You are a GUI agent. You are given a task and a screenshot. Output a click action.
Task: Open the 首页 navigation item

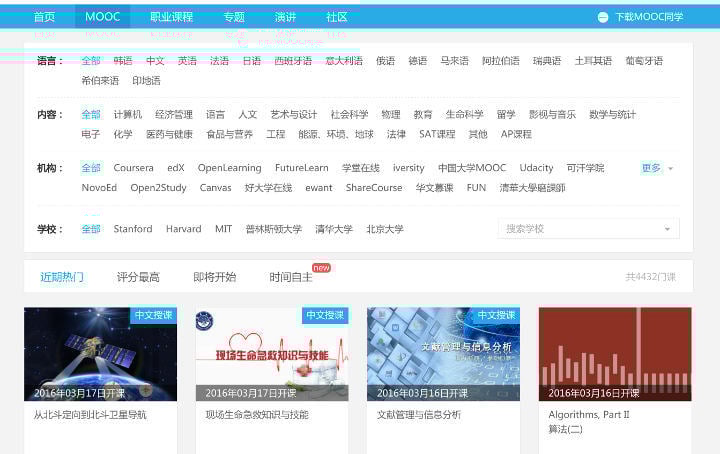(44, 17)
